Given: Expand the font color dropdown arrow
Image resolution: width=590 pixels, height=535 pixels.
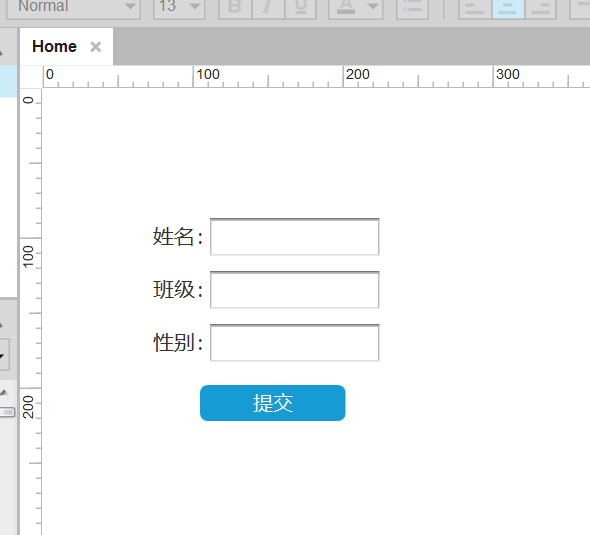Looking at the screenshot, I should tap(373, 6).
